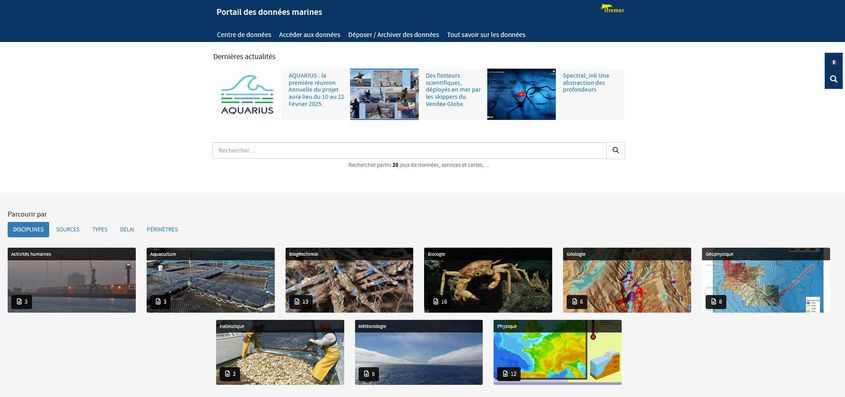This screenshot has height=397, width=845.
Task: Click document count badge on Halieutique card
Action: [230, 374]
